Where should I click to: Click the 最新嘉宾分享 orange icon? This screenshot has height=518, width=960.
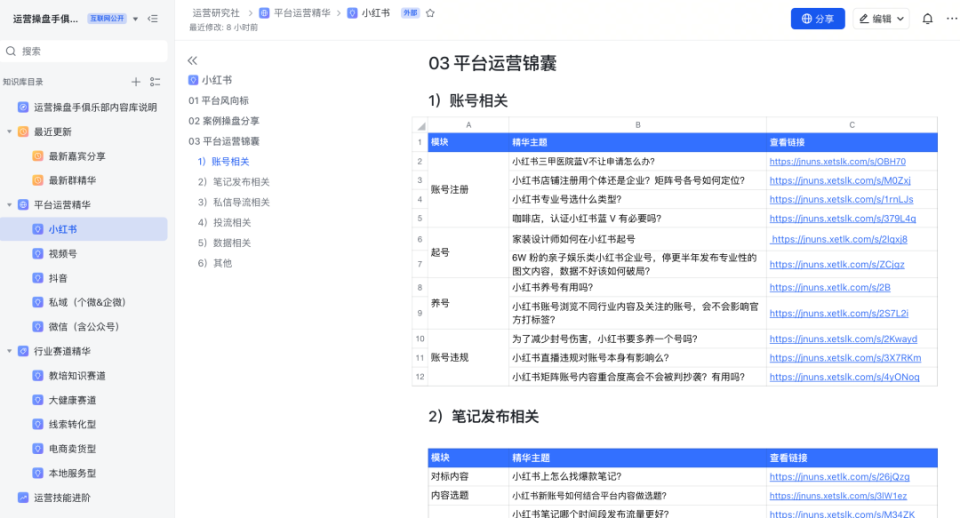38,156
